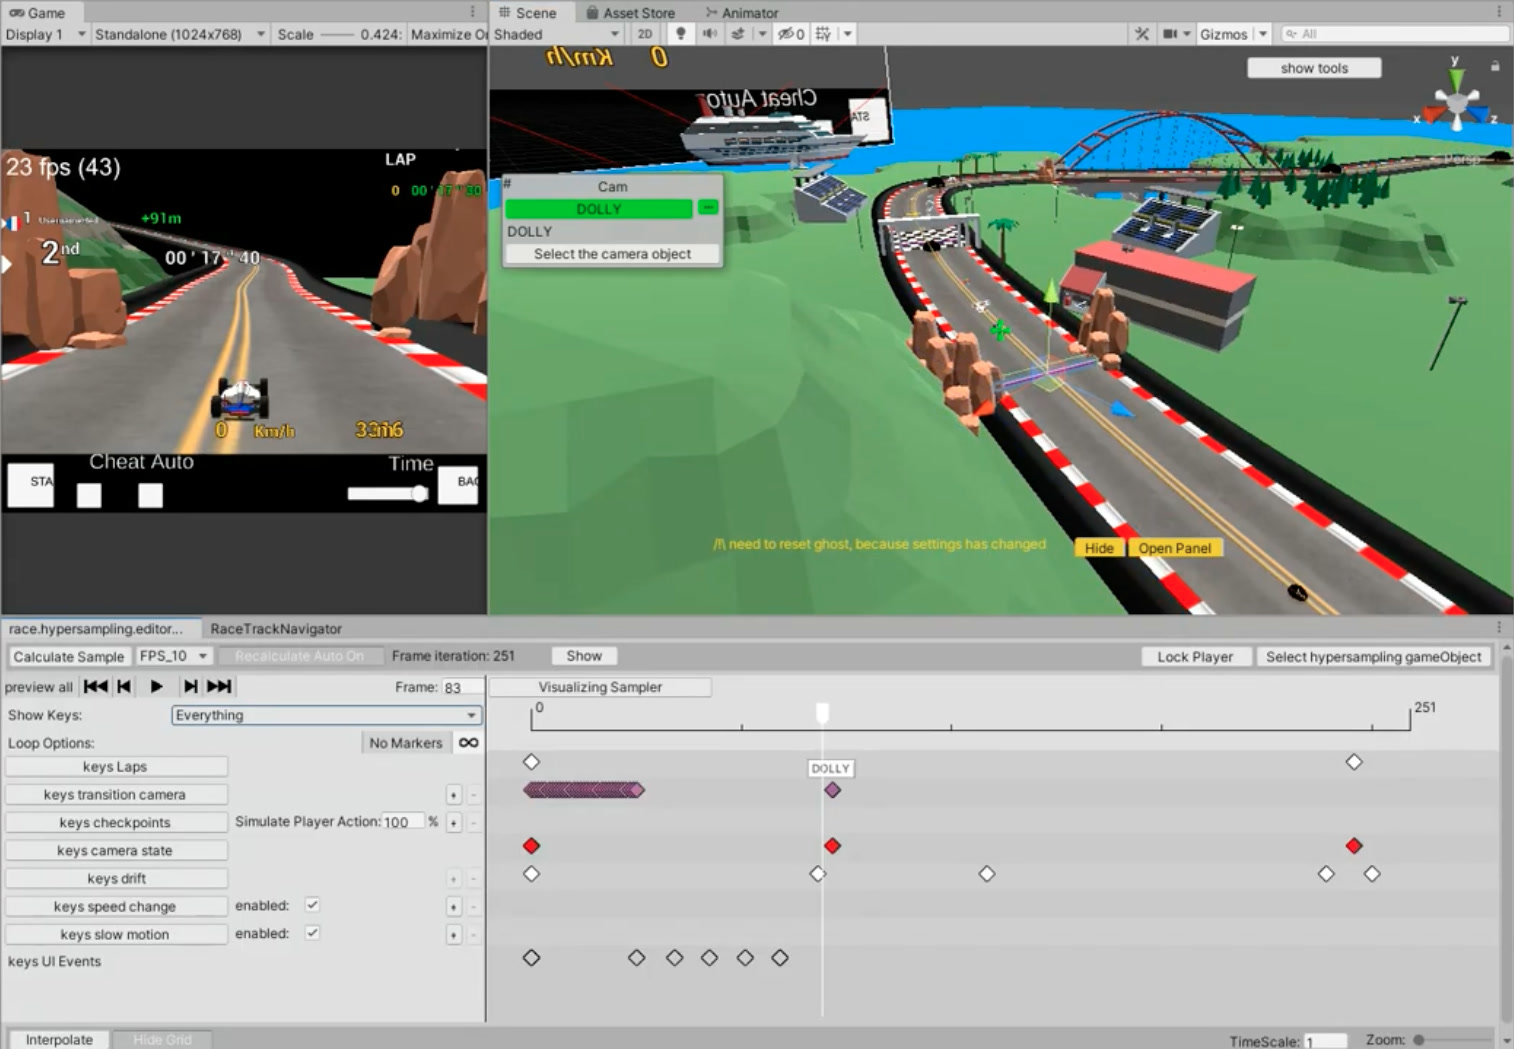The width and height of the screenshot is (1514, 1049).
Task: Click the Calculate Sample button
Action: point(69,657)
